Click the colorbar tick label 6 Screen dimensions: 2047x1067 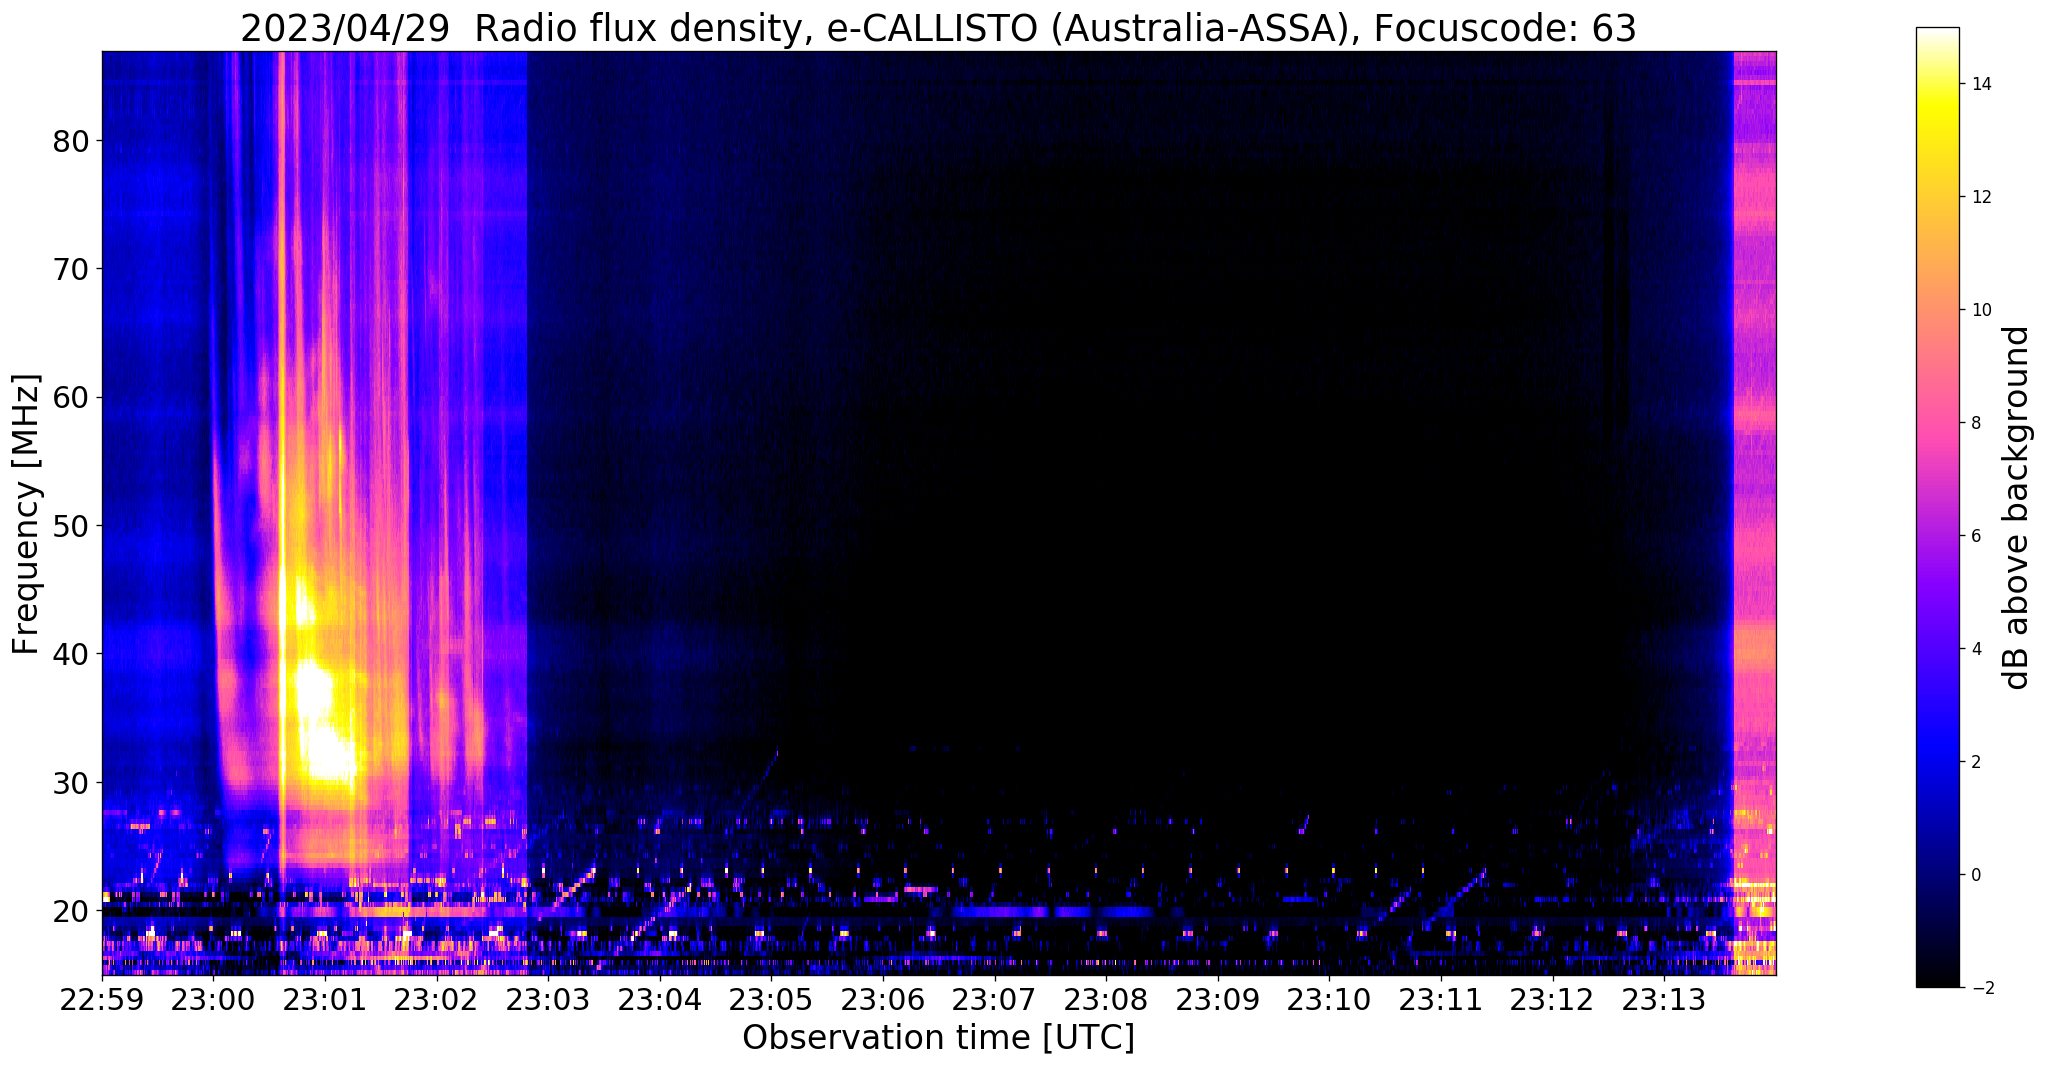[1975, 536]
